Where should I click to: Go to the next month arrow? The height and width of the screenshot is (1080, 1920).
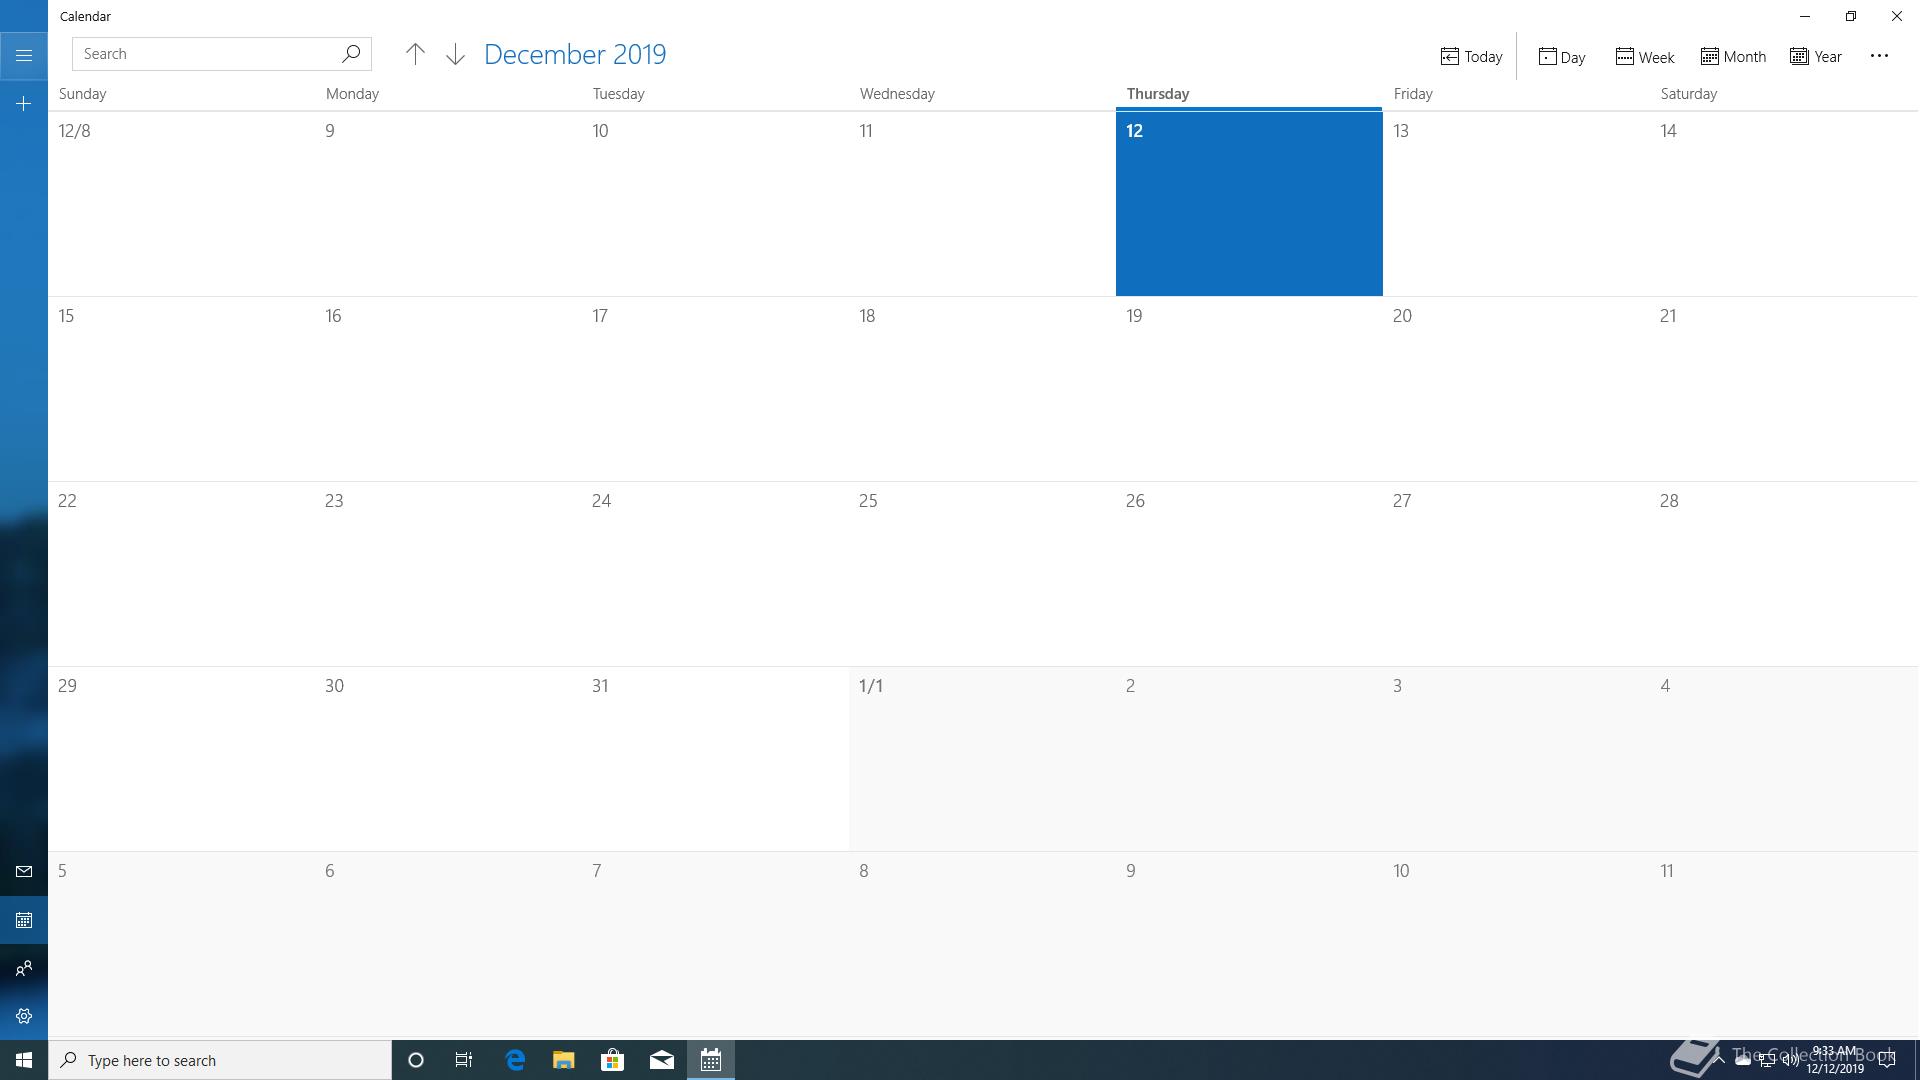click(455, 54)
